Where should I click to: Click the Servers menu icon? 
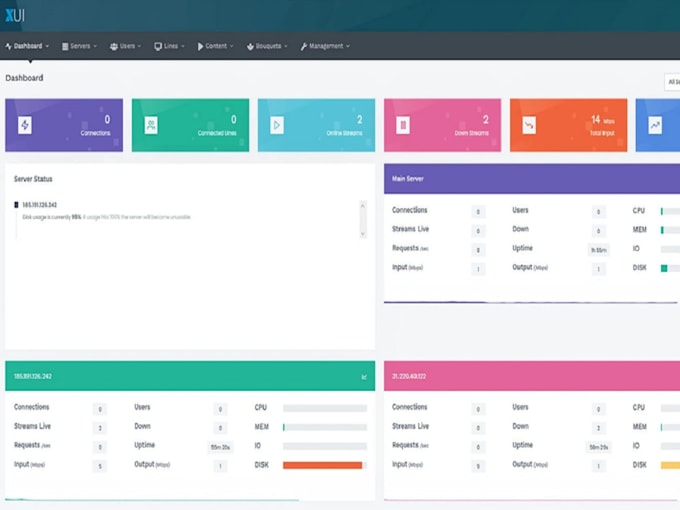pyautogui.click(x=65, y=46)
